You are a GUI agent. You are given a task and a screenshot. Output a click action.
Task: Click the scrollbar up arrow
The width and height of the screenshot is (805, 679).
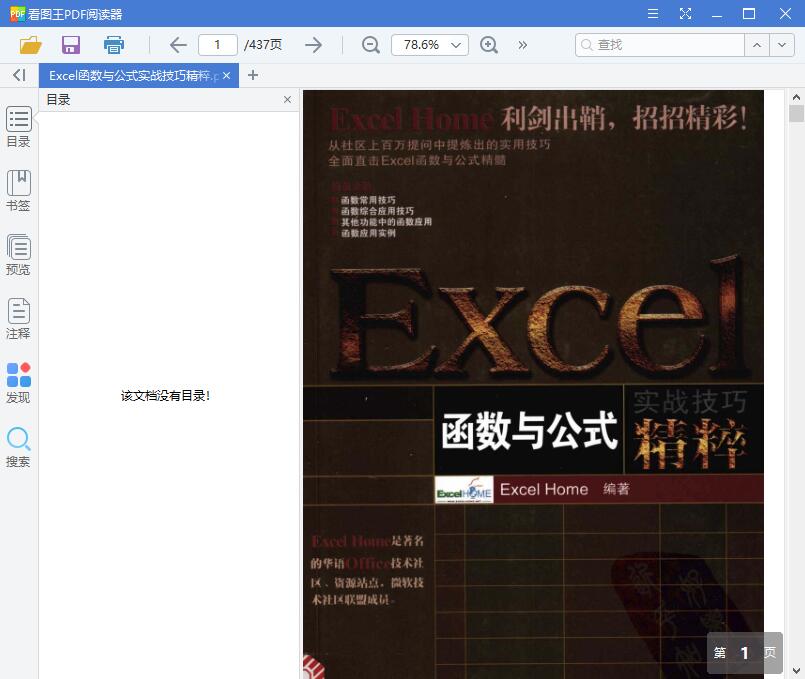point(796,96)
